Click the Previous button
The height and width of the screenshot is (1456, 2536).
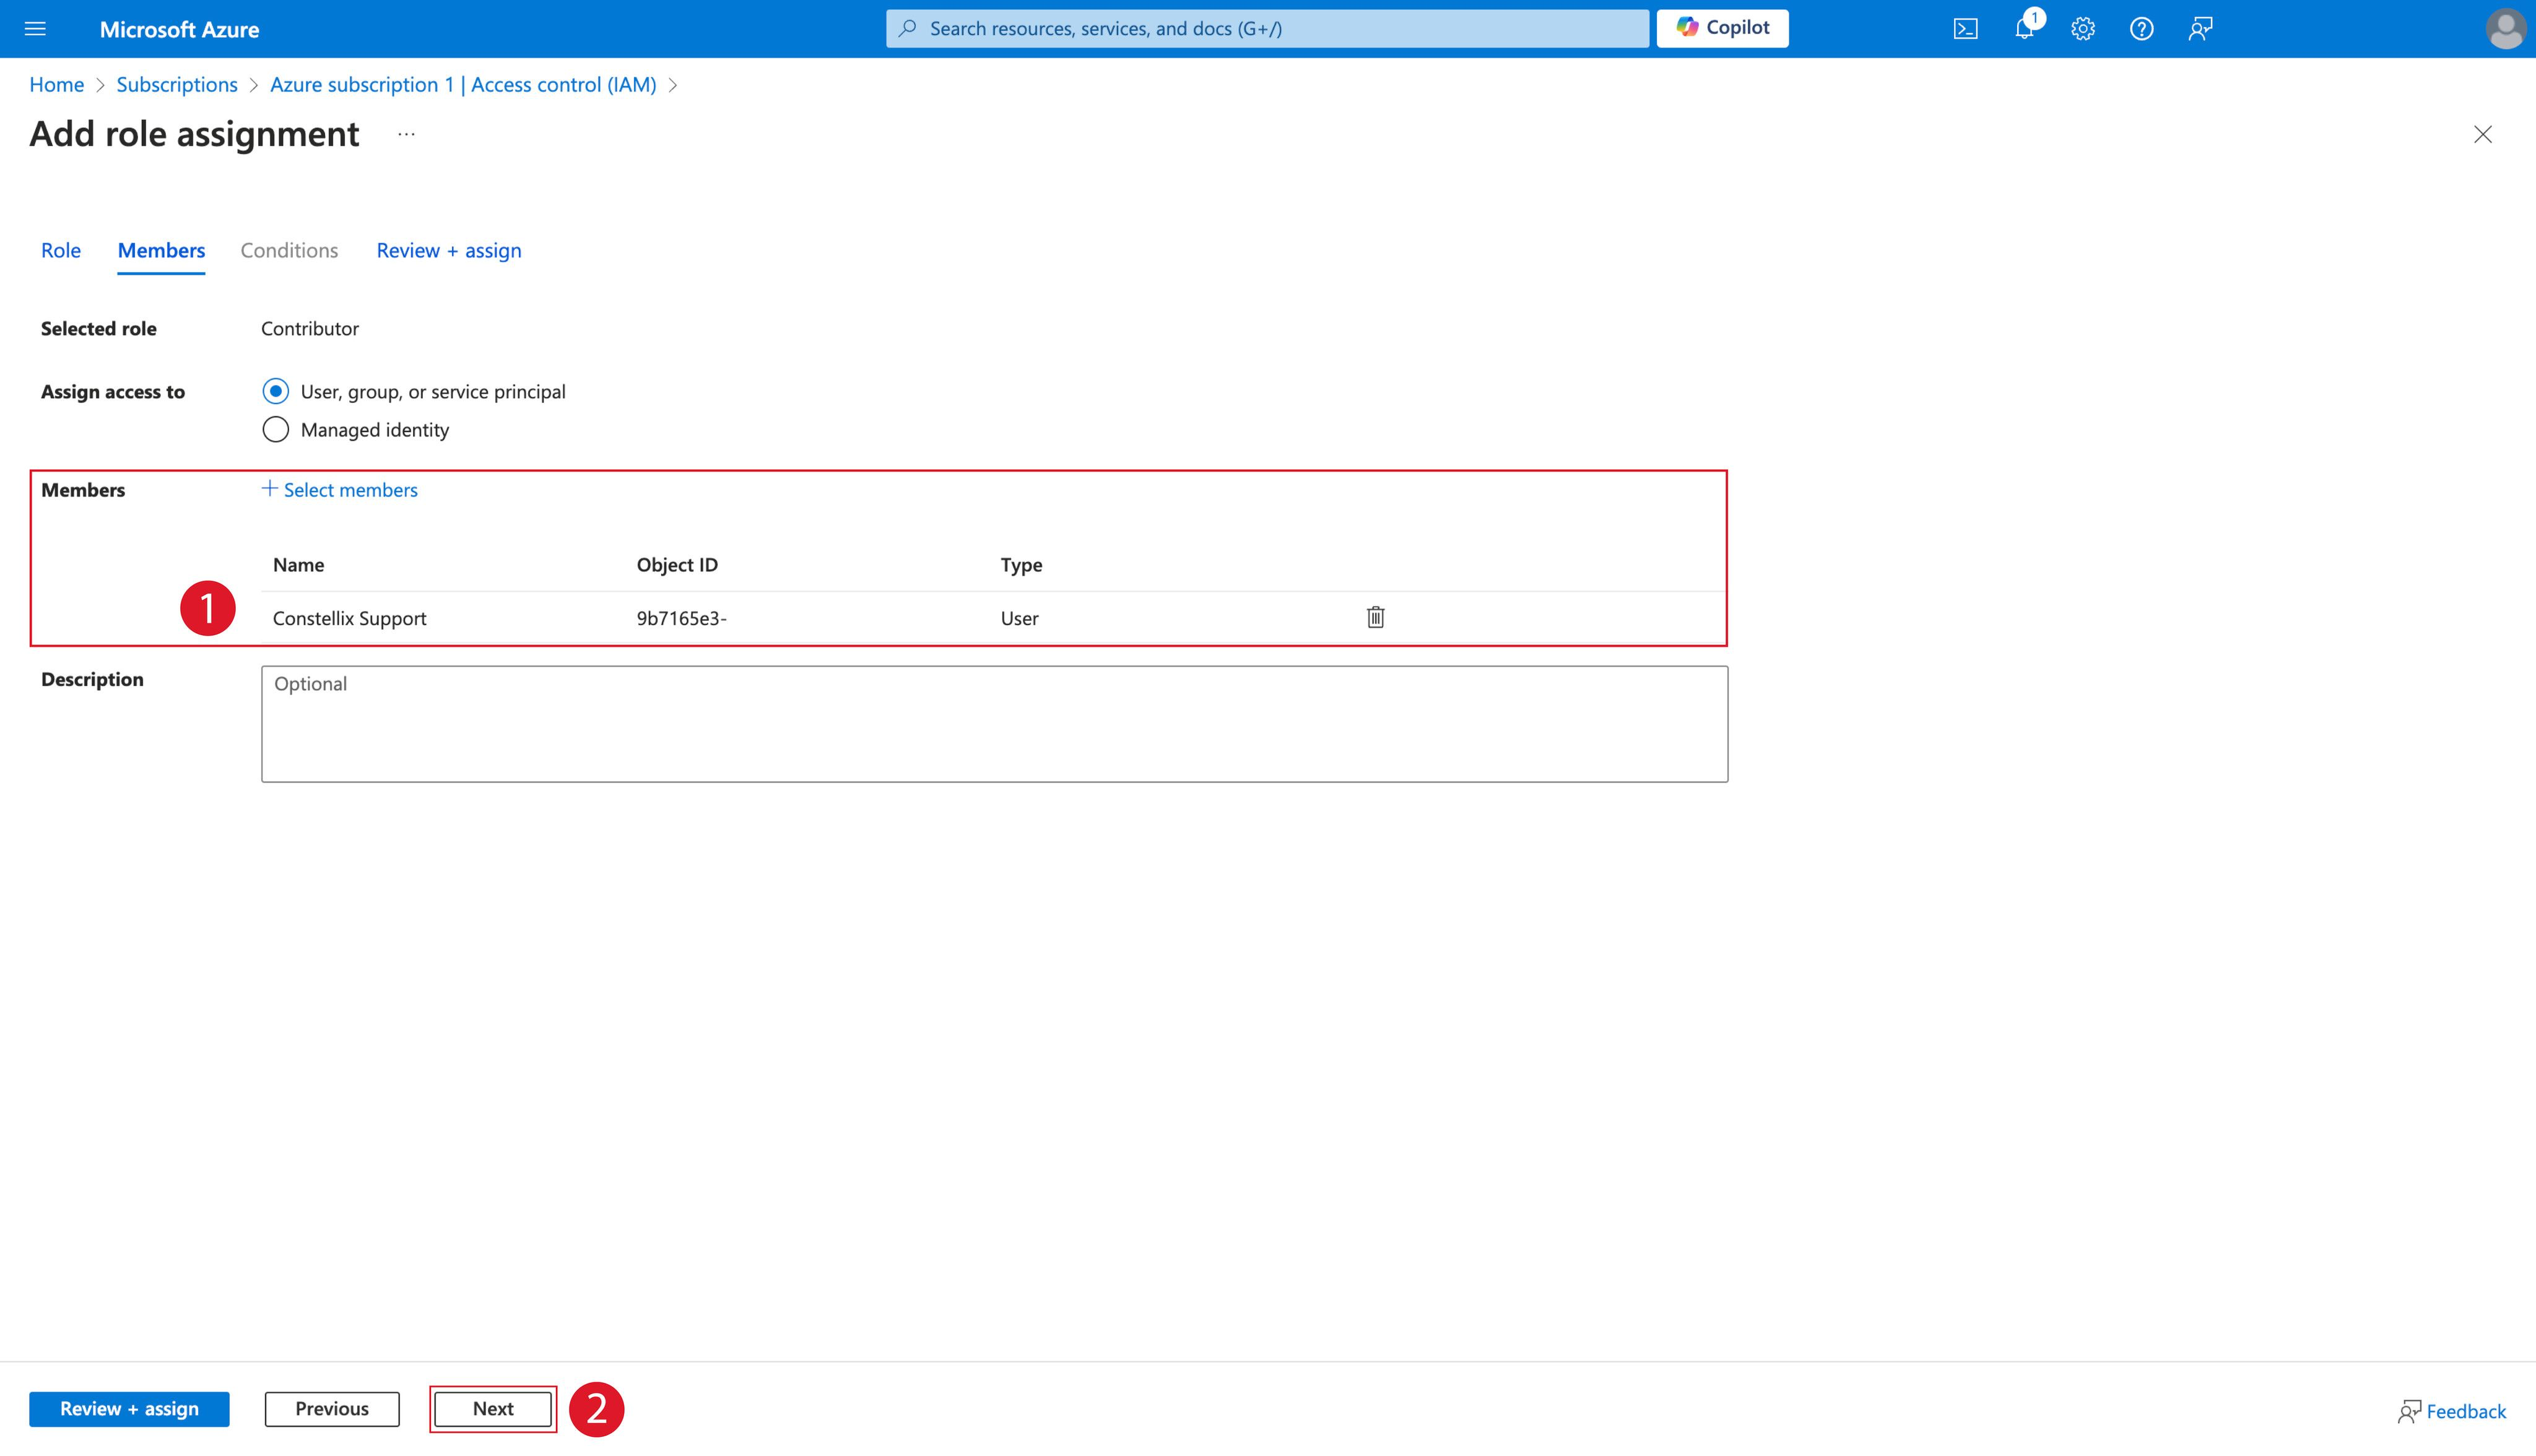[x=332, y=1409]
